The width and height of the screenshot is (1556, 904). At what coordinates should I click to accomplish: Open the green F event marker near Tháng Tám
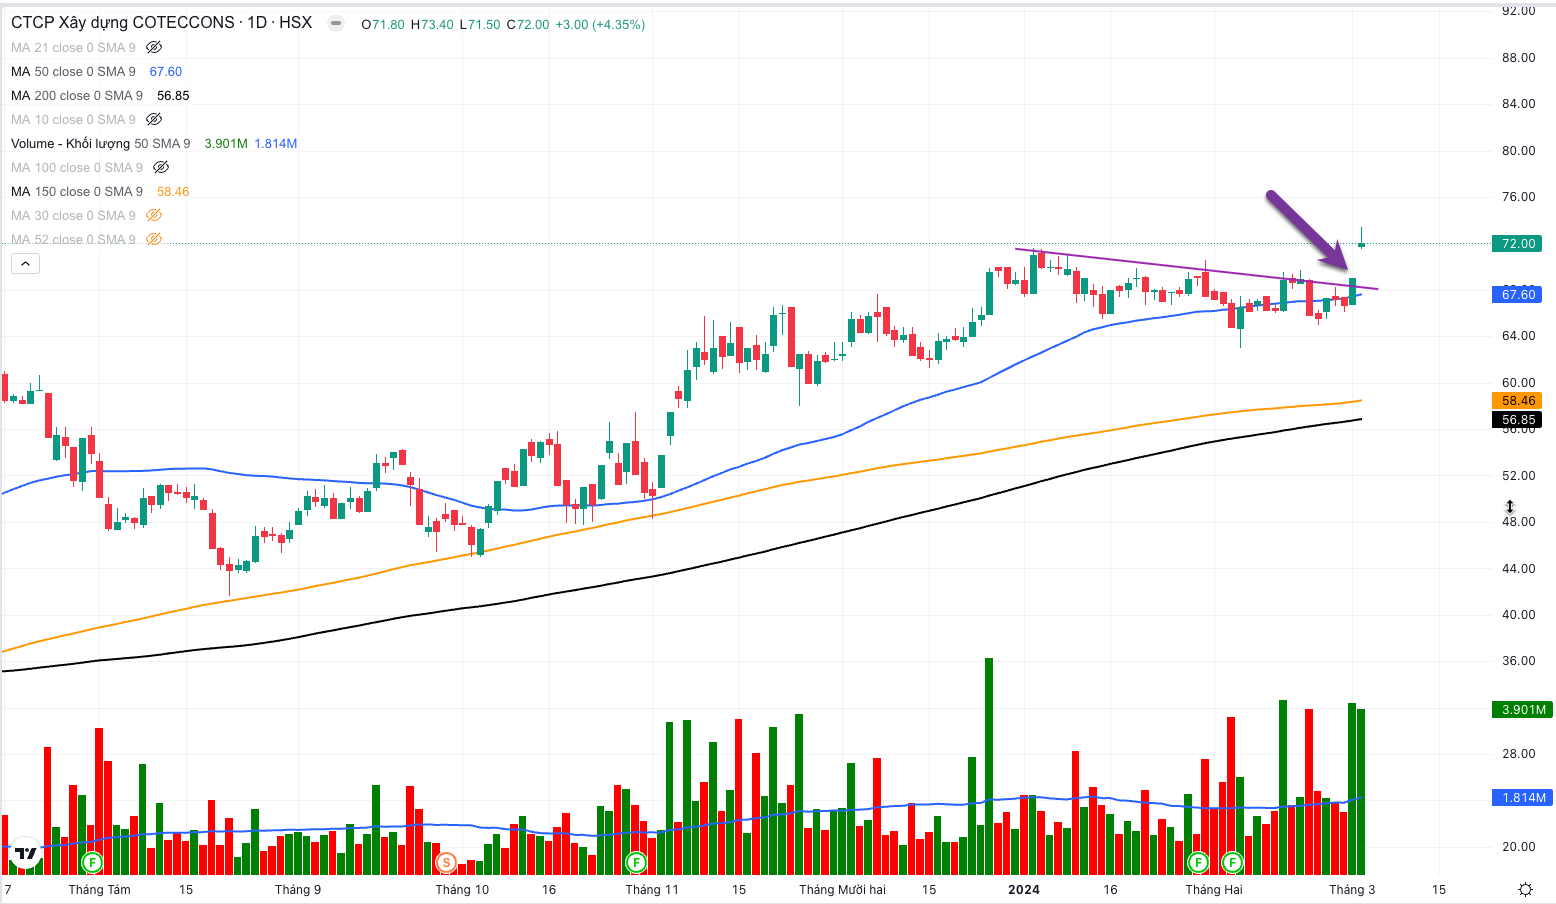click(x=92, y=861)
